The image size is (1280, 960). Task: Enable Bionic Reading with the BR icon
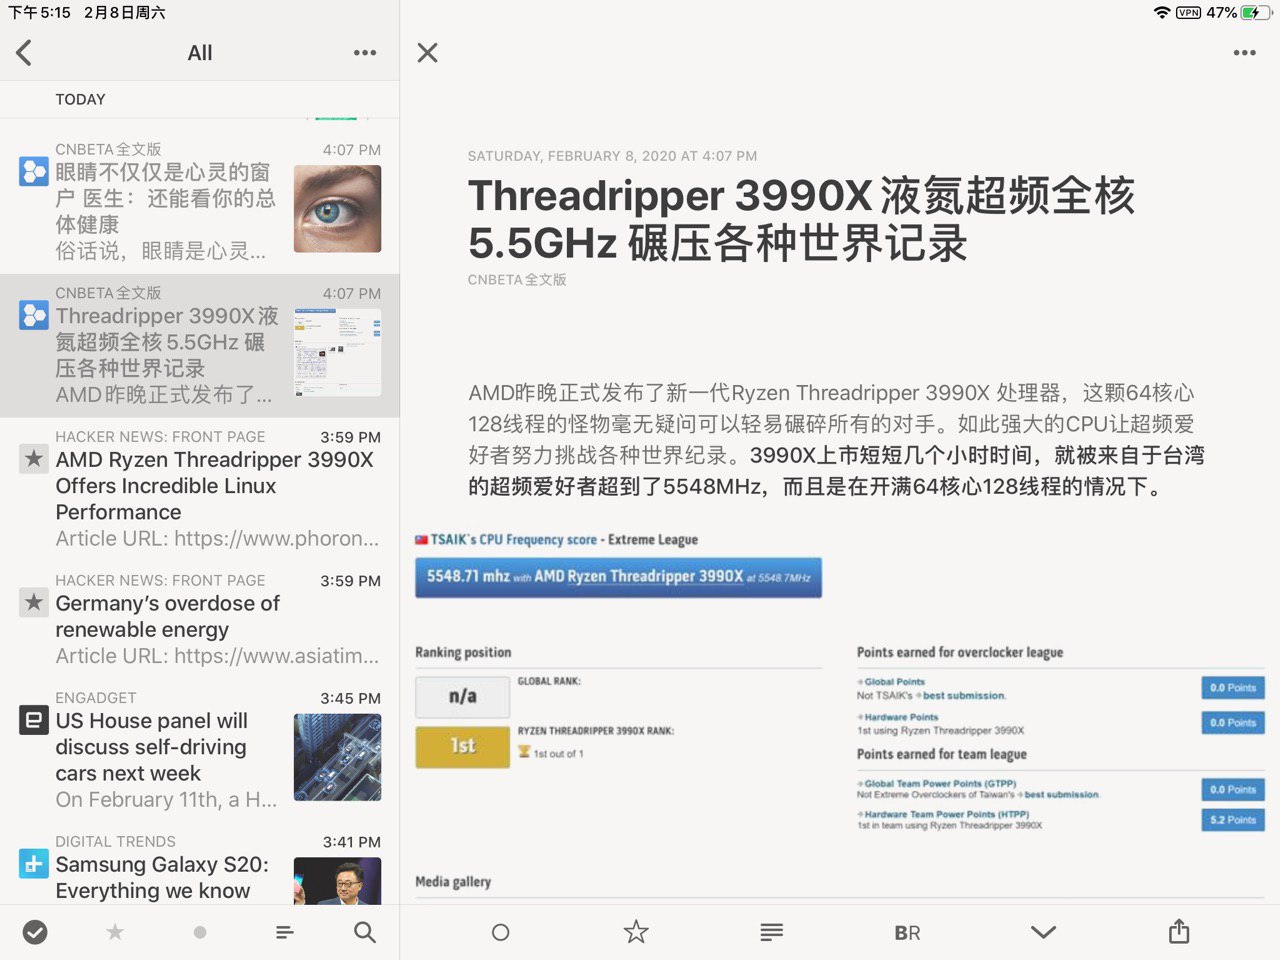pos(907,933)
